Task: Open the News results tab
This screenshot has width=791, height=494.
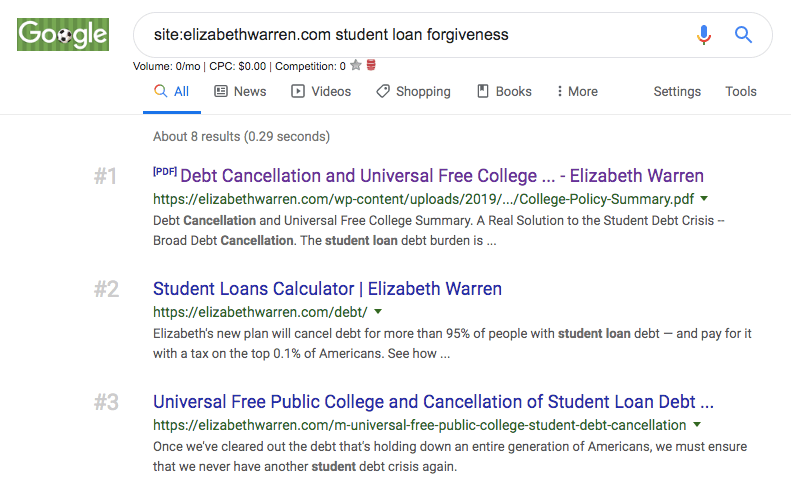Action: [x=240, y=91]
